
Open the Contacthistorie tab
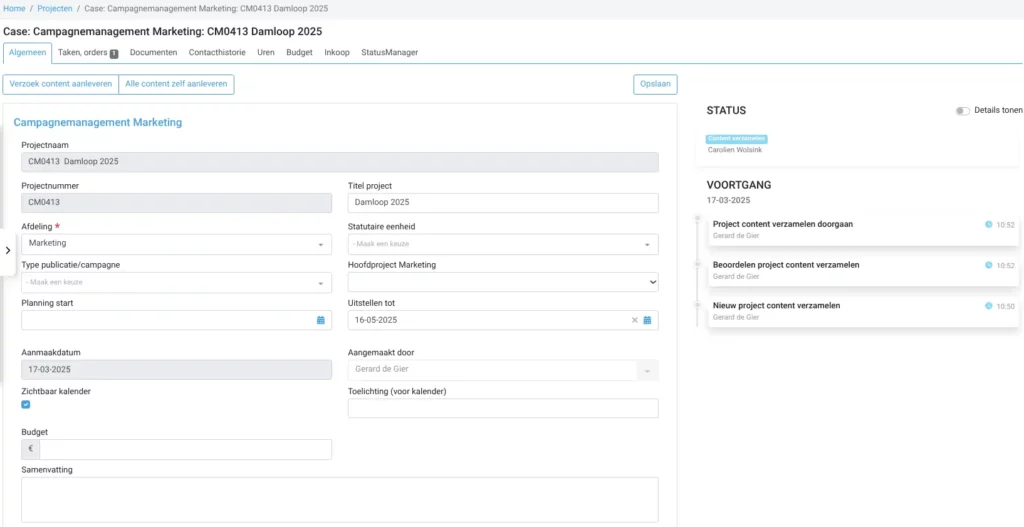click(x=217, y=53)
